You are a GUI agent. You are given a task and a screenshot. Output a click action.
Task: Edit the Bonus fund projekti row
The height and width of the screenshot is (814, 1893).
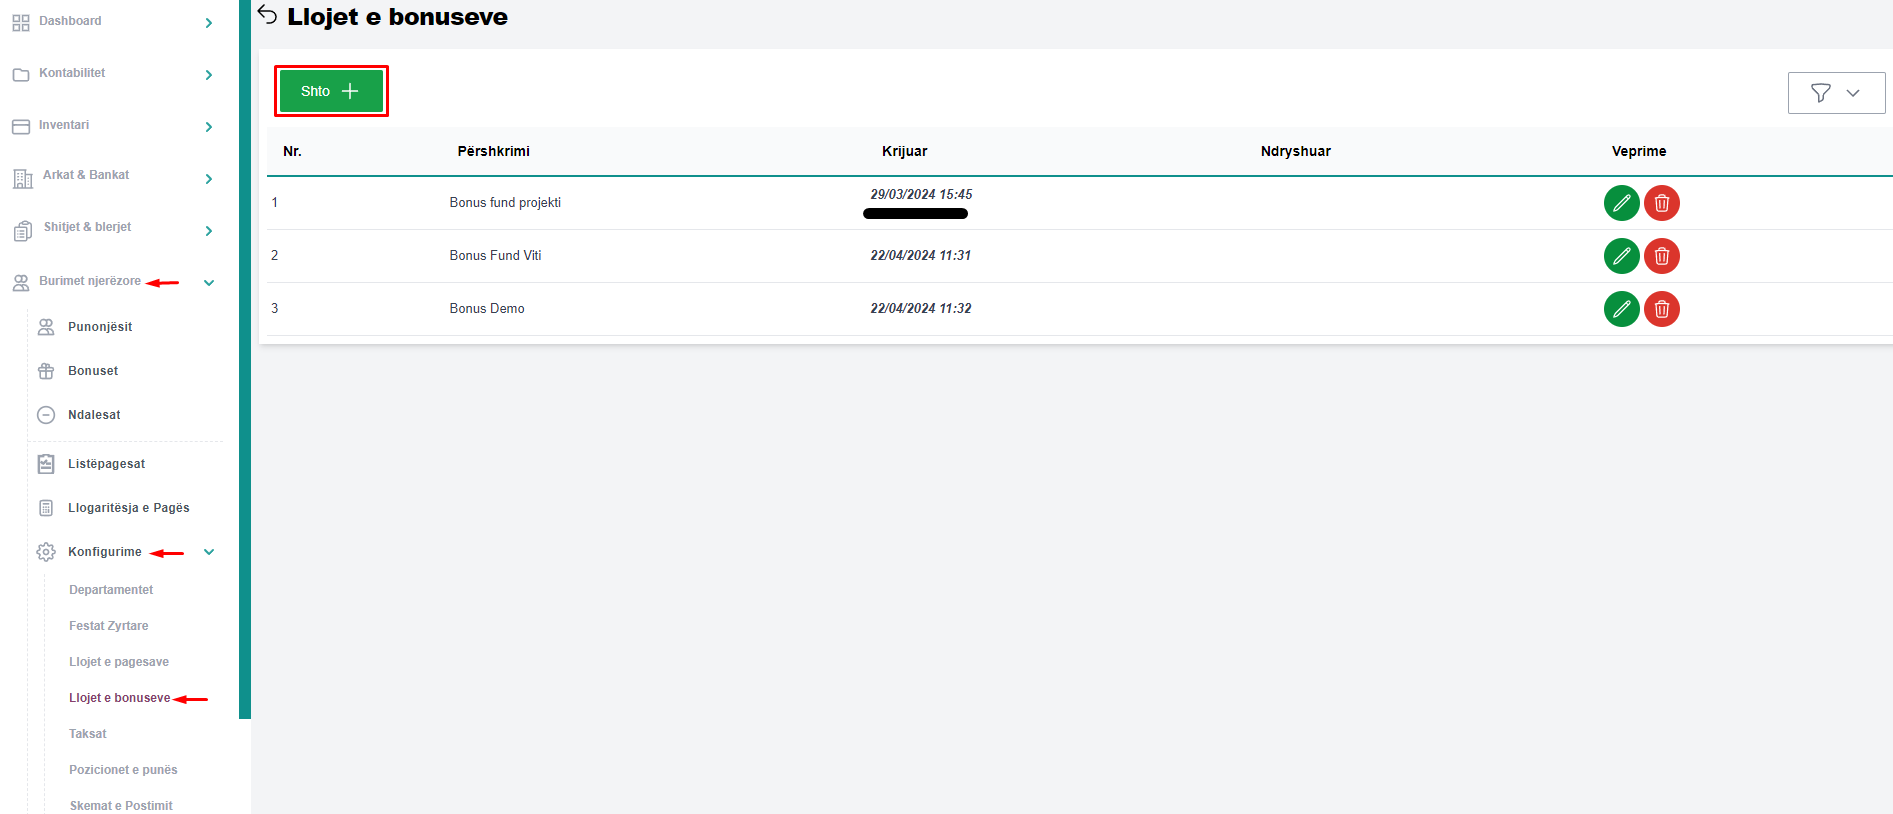click(x=1621, y=203)
